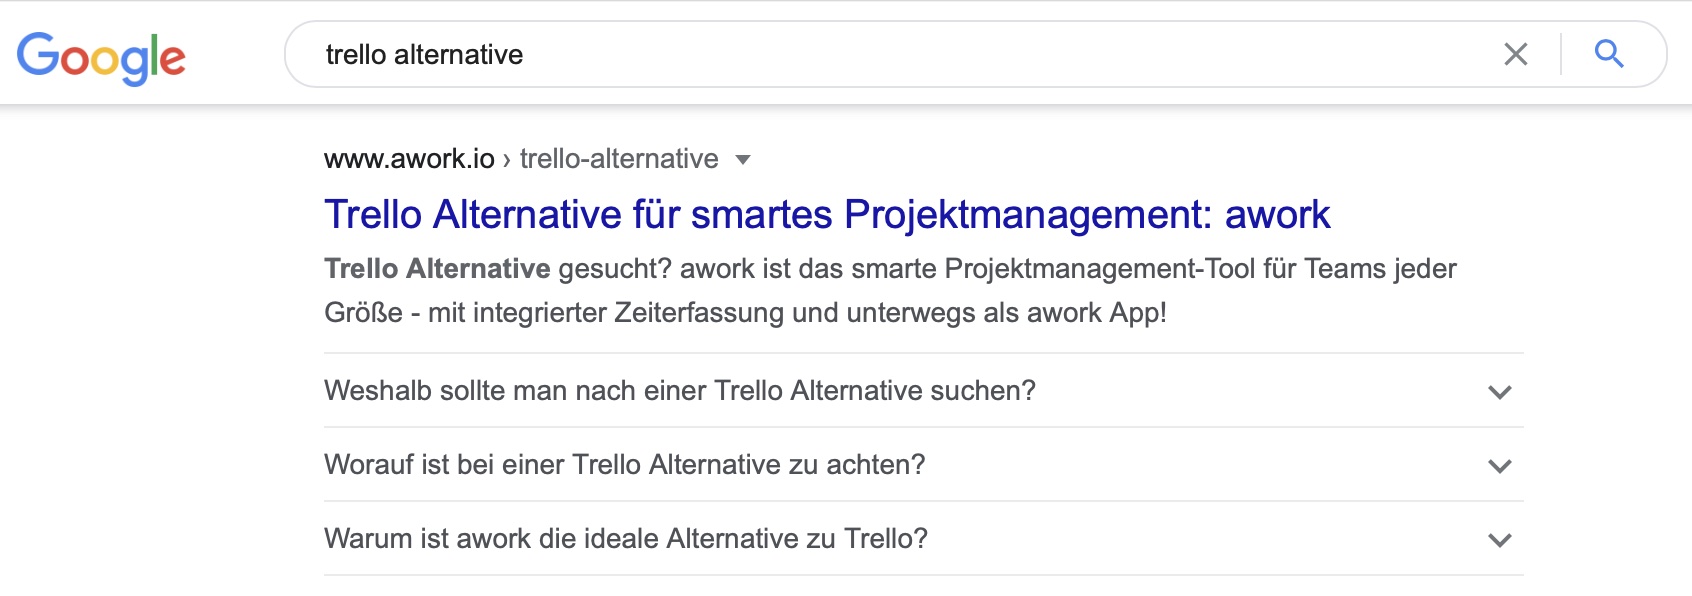Select question 'Worauf ist bei einer Trello Alternative zu achten?'
This screenshot has width=1692, height=596.
625,464
